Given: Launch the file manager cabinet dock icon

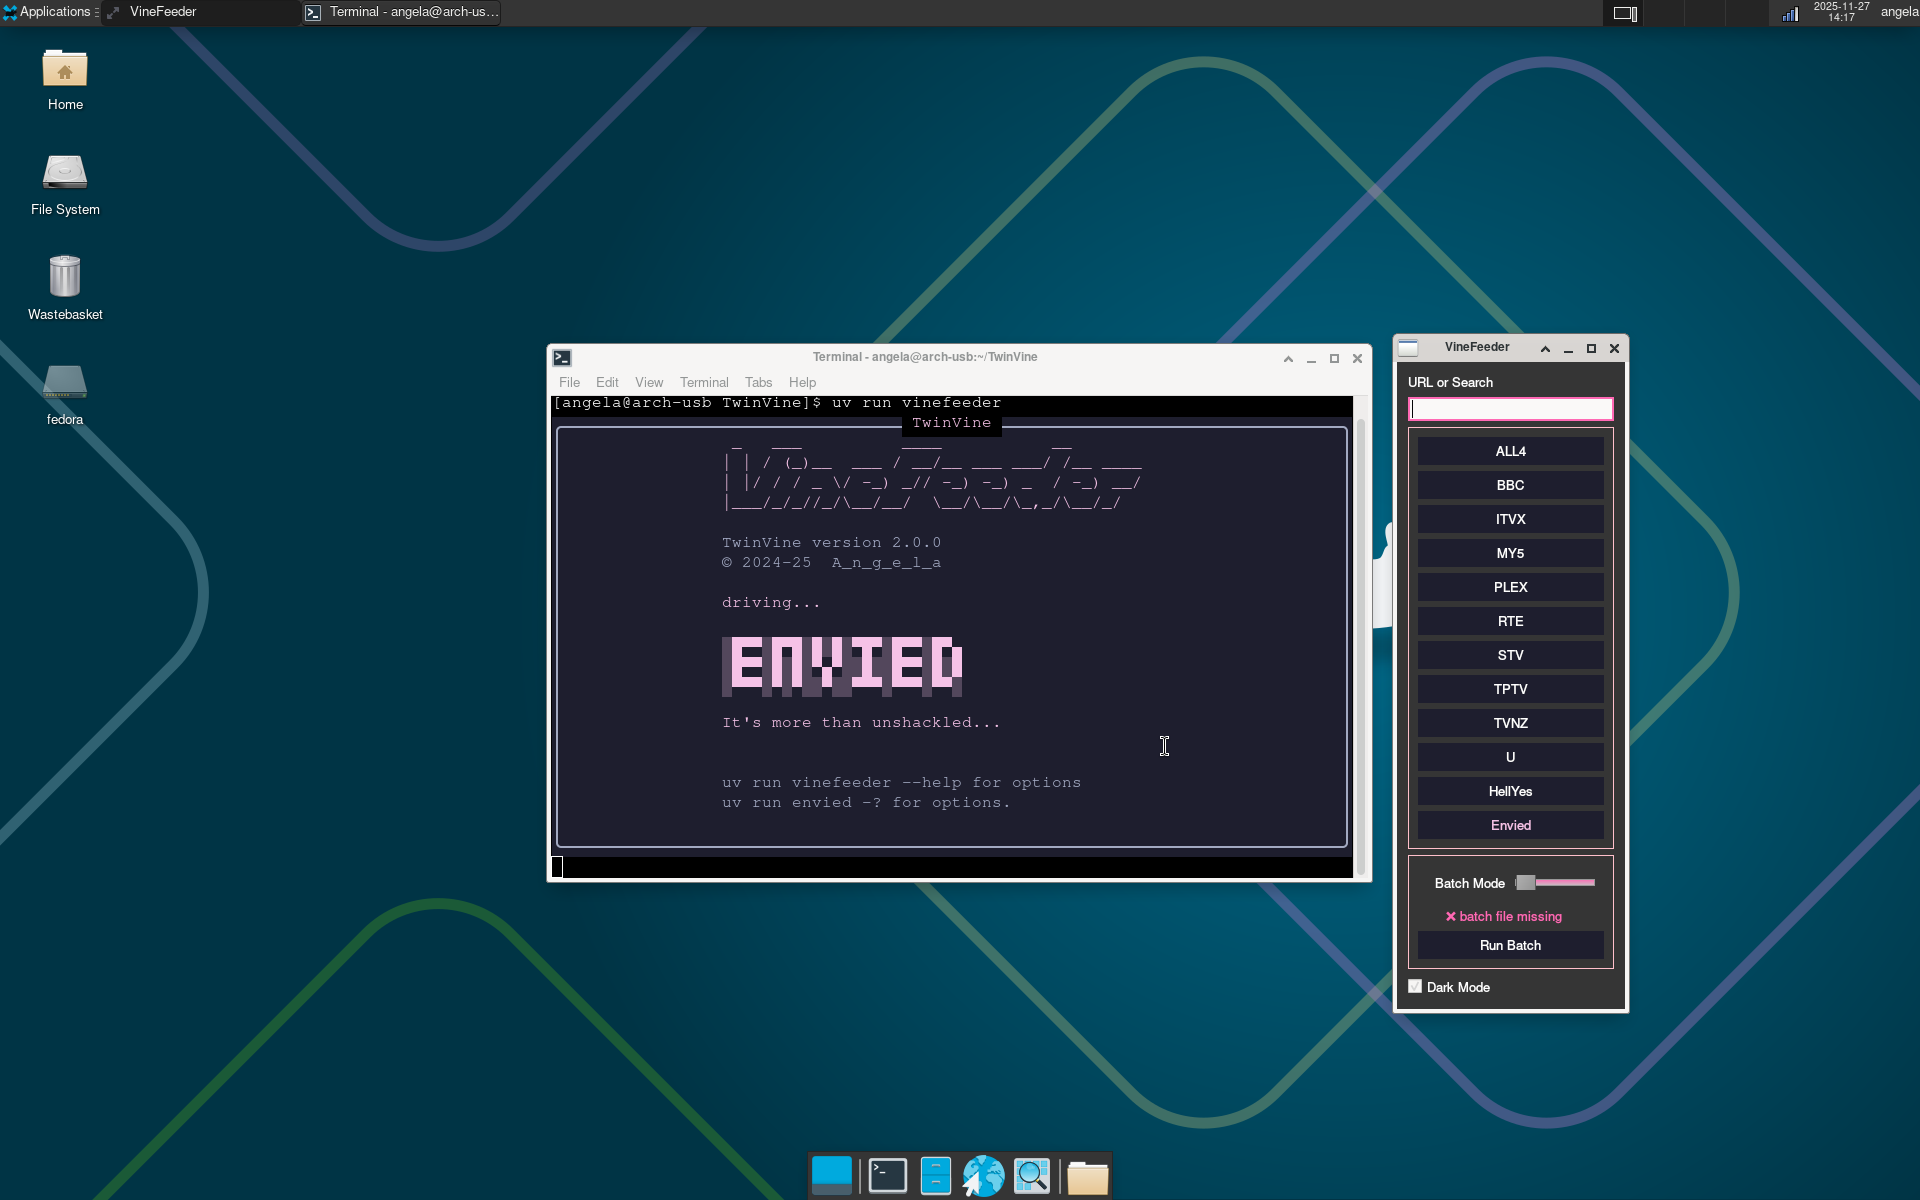Looking at the screenshot, I should tap(935, 1176).
